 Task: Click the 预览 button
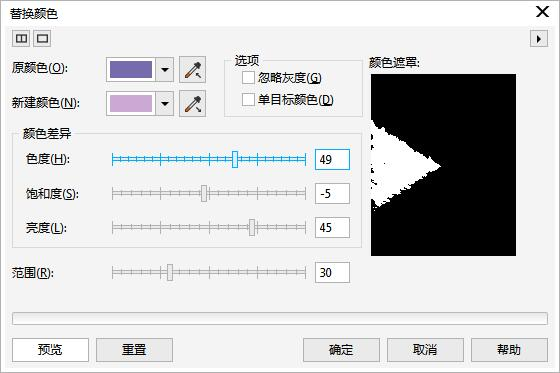[50, 350]
